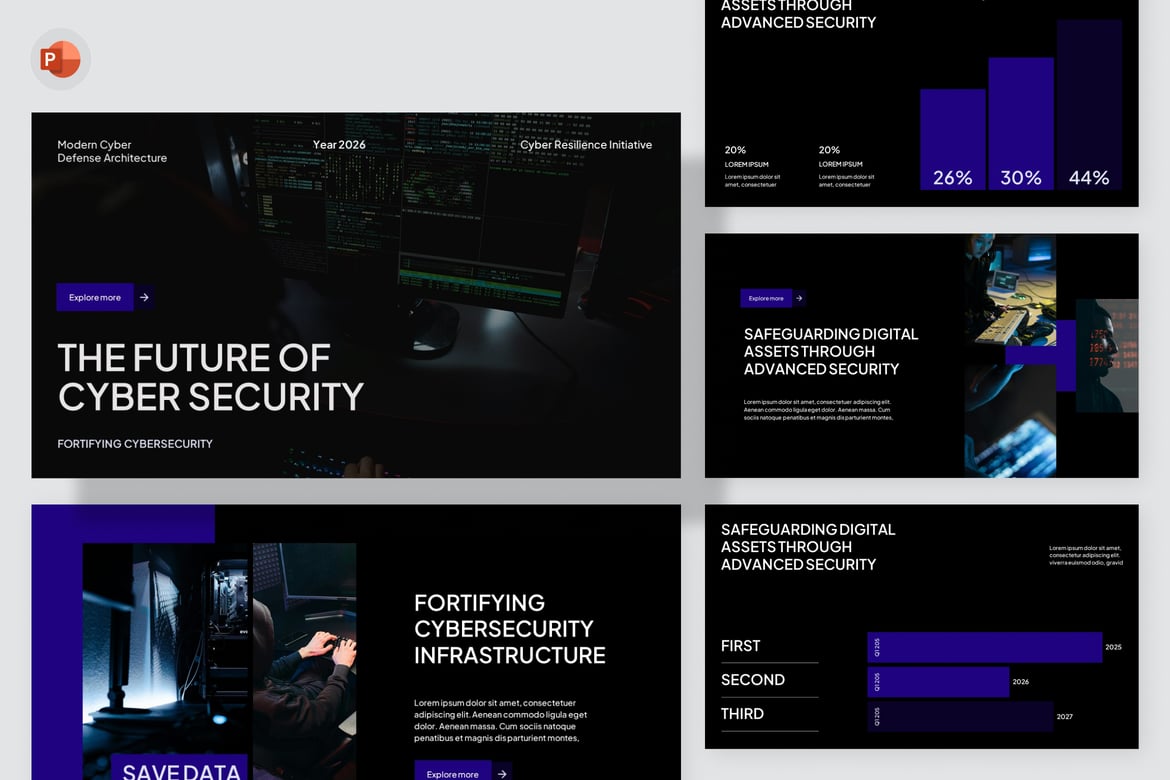Select the hacker typing on keyboard photo
The height and width of the screenshot is (780, 1170).
[x=304, y=661]
